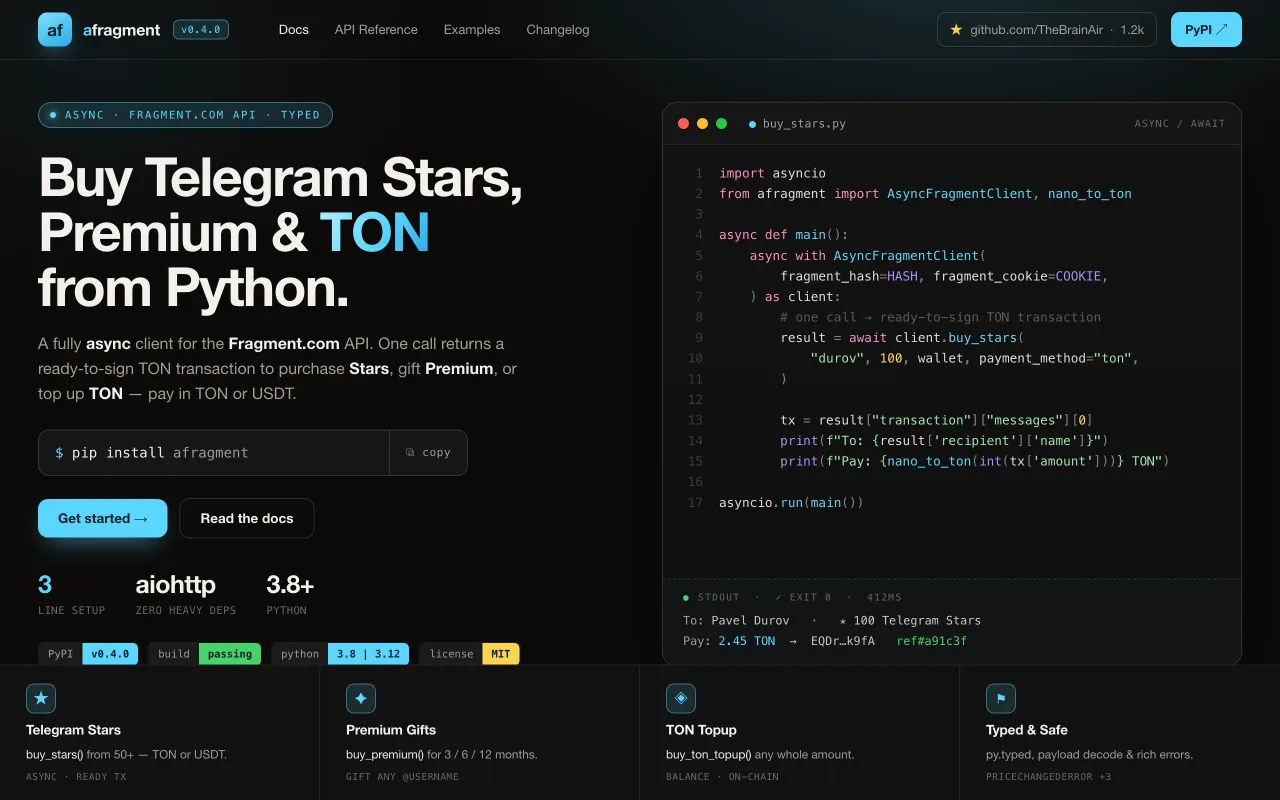Click the build passing badge
Screen dimensions: 1280x800
pyautogui.click(x=204, y=654)
